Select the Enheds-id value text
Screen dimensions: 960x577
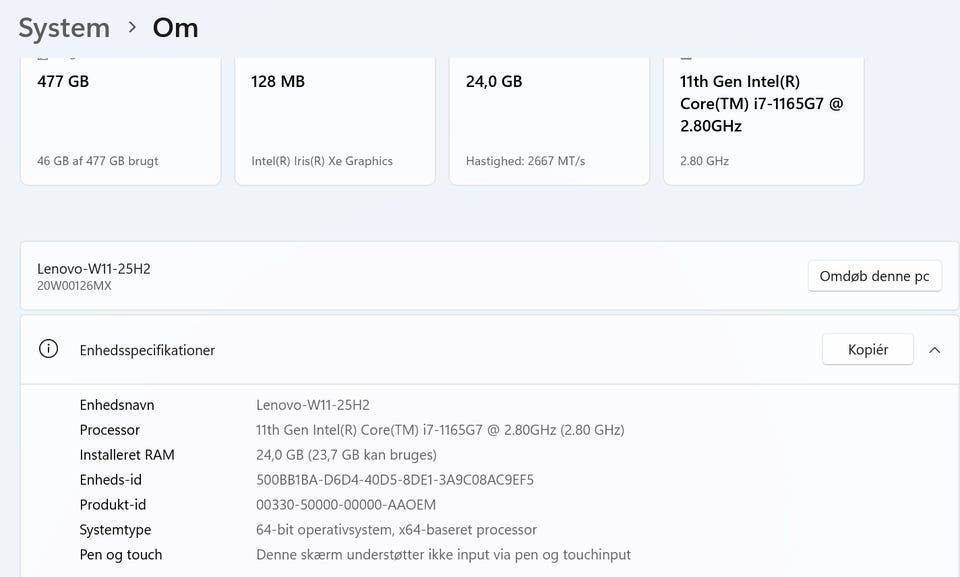tap(395, 480)
